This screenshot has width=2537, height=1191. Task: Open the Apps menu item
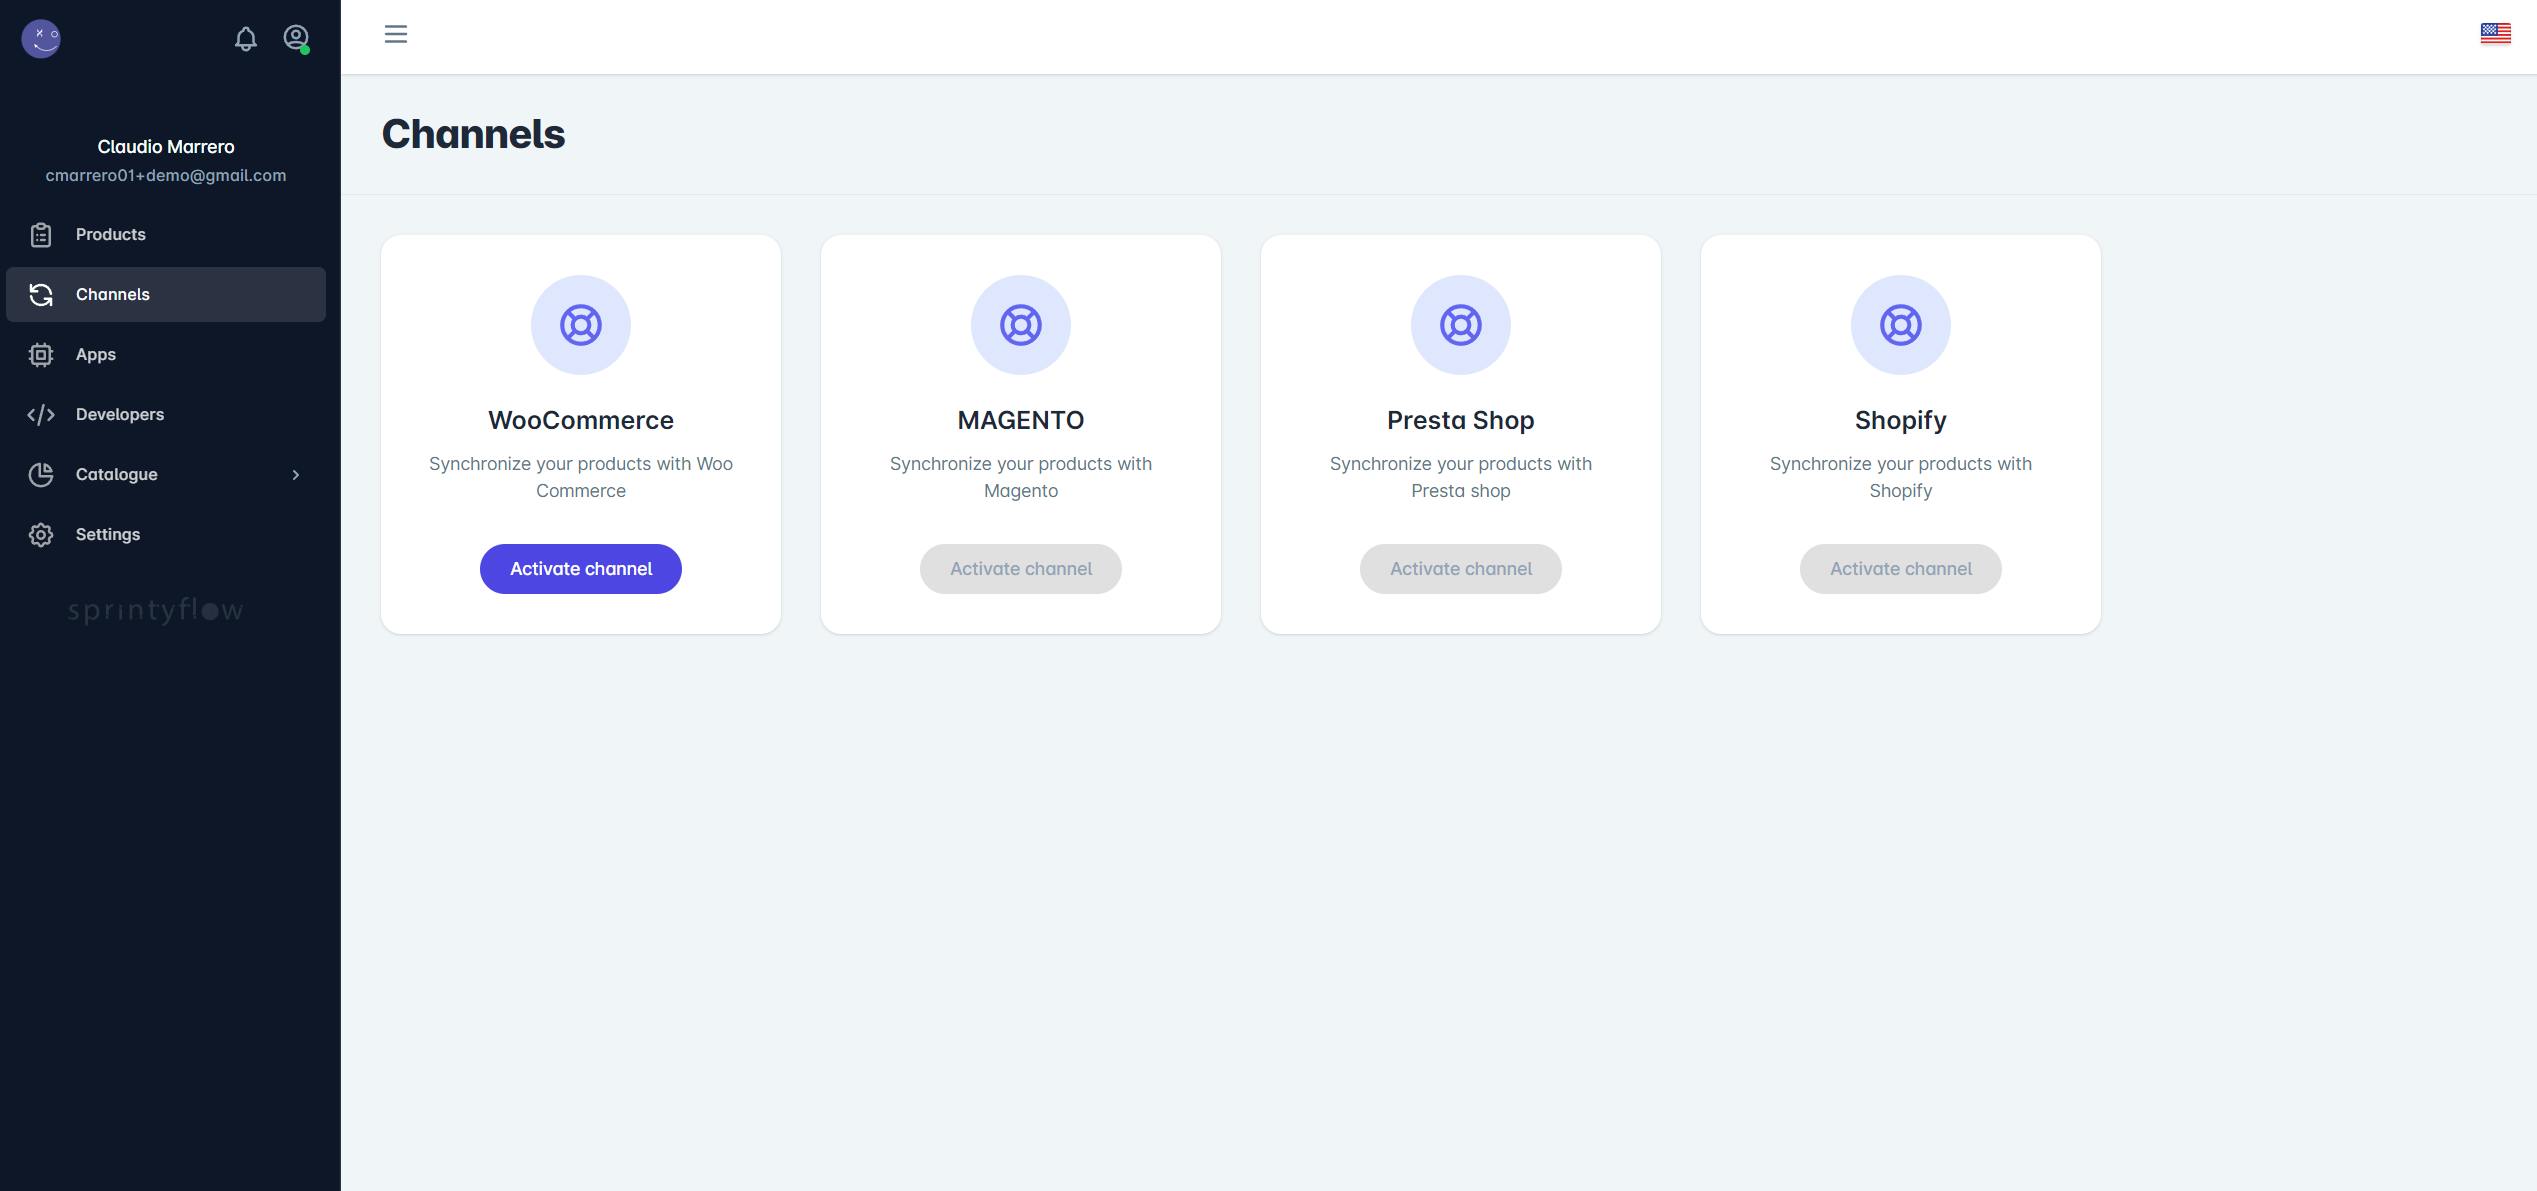pos(166,355)
